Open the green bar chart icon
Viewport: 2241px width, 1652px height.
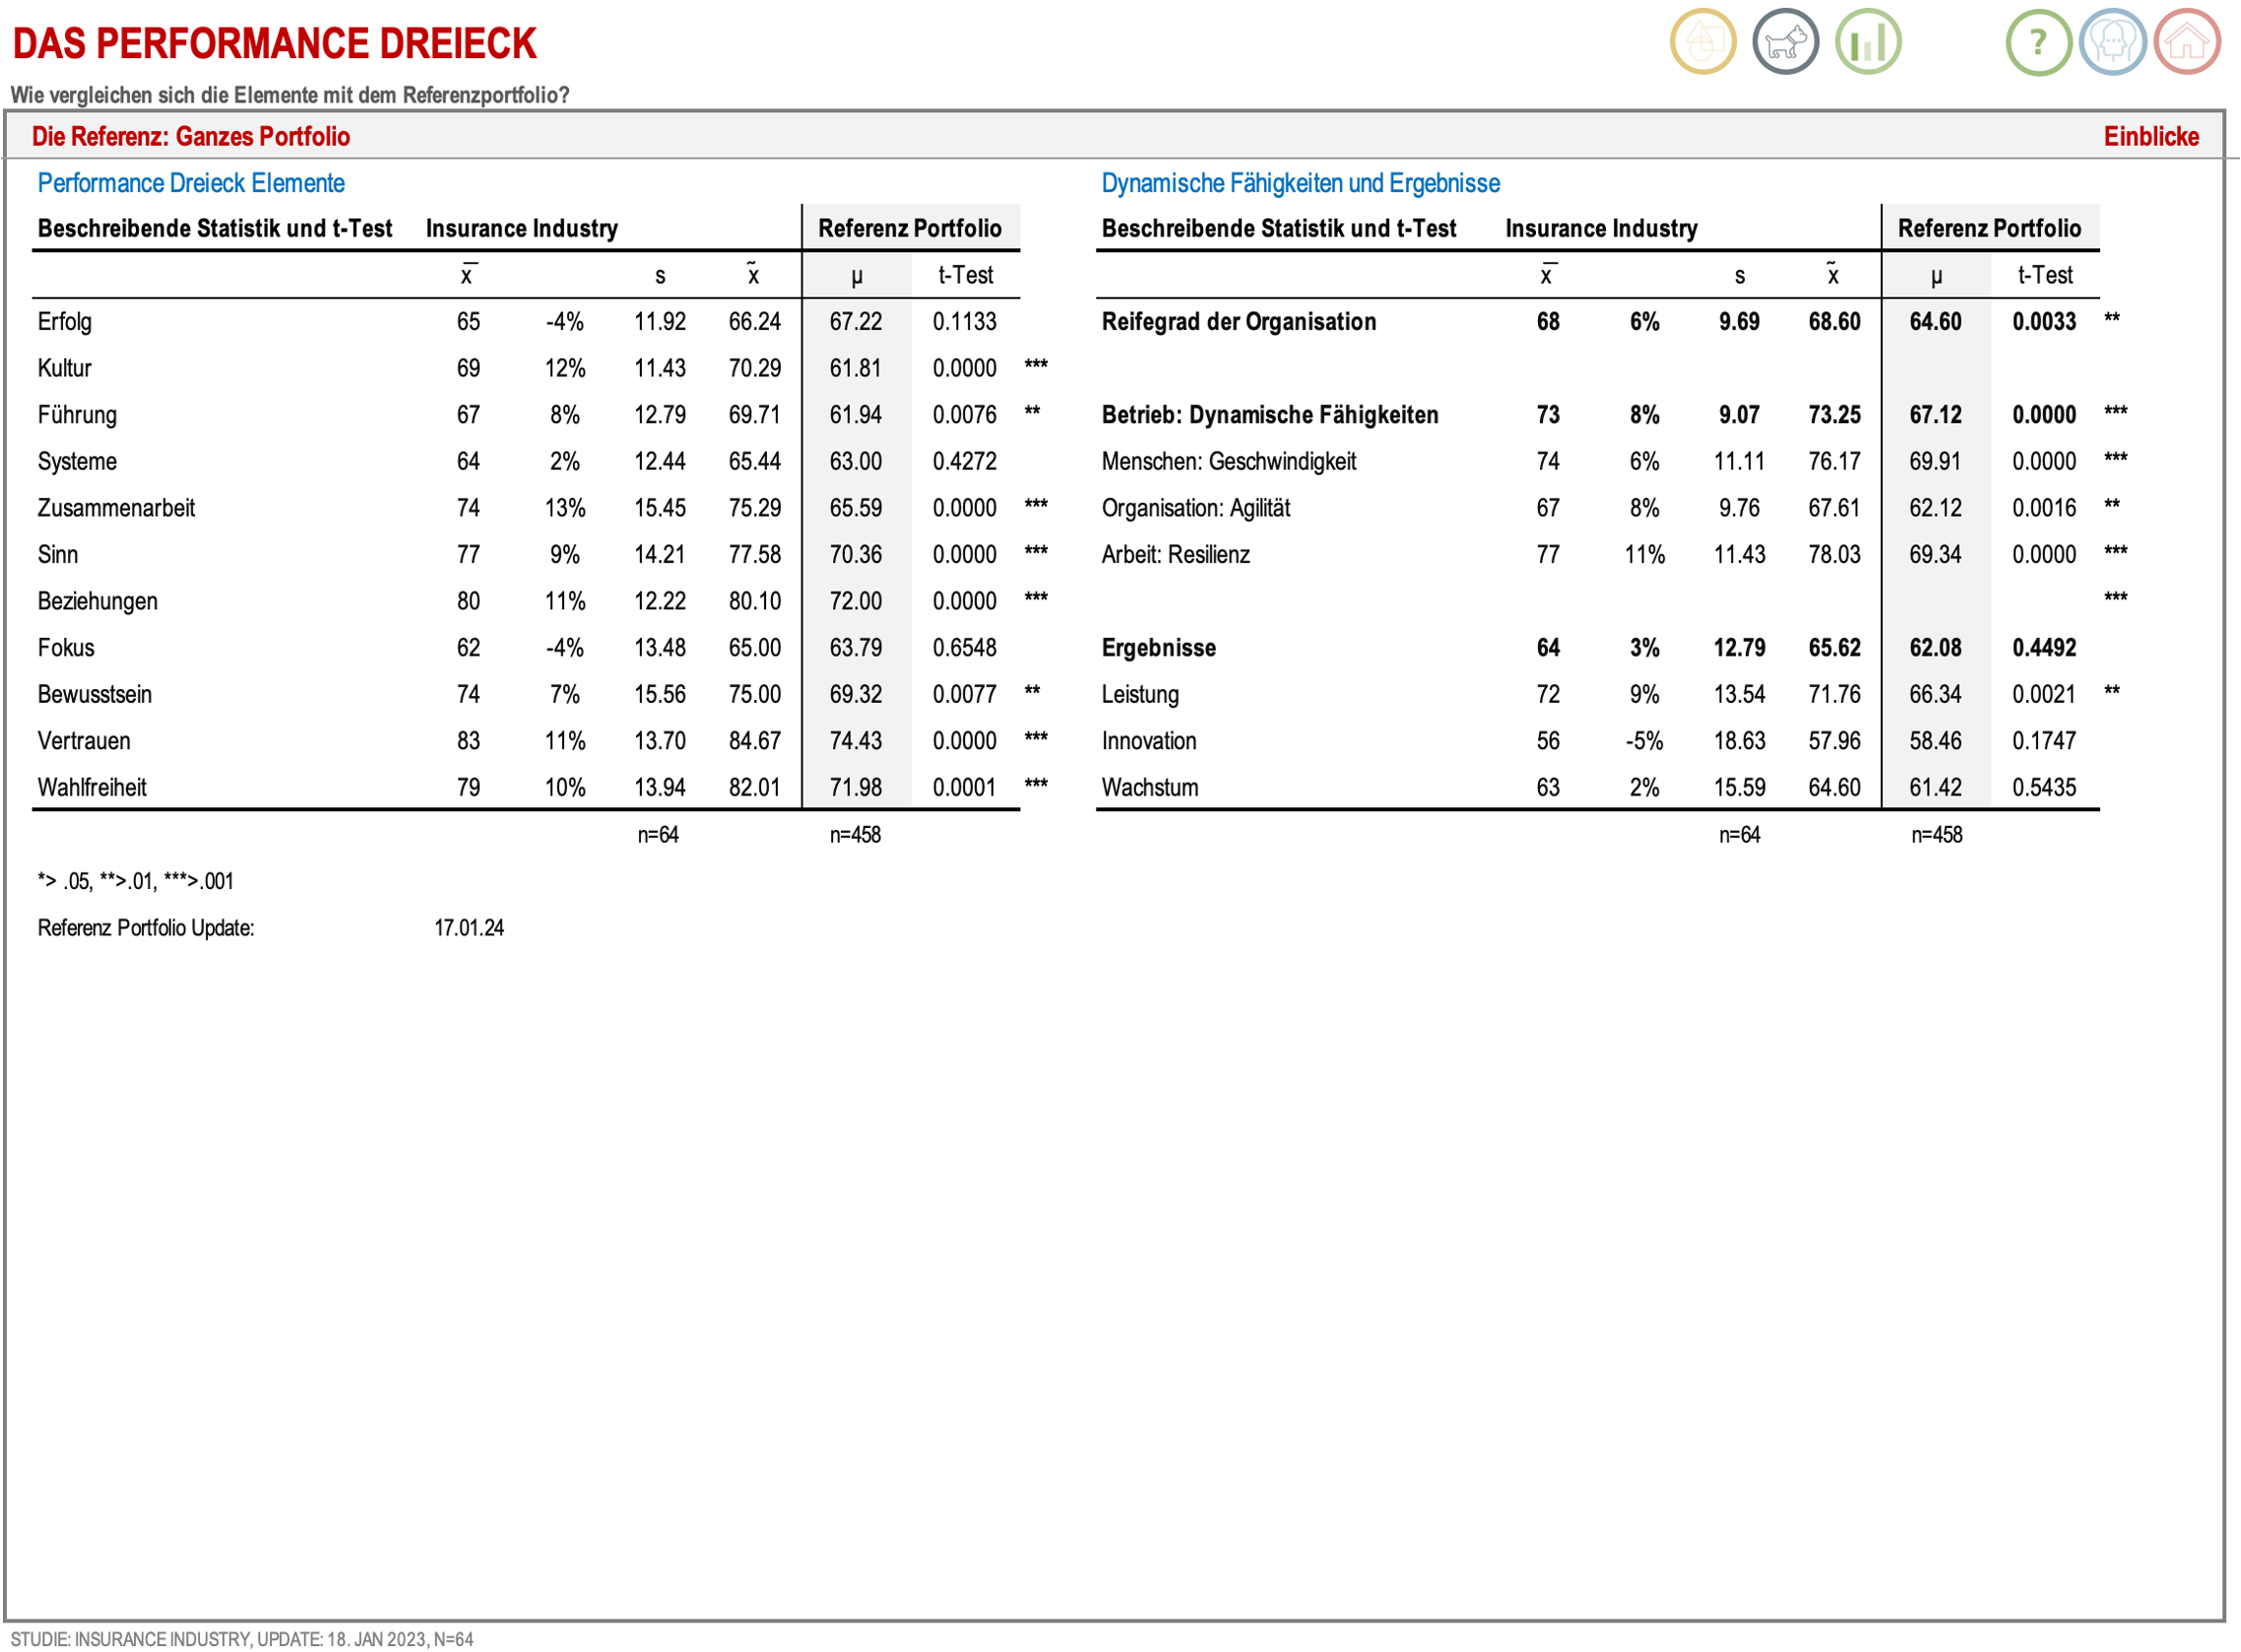[1867, 42]
